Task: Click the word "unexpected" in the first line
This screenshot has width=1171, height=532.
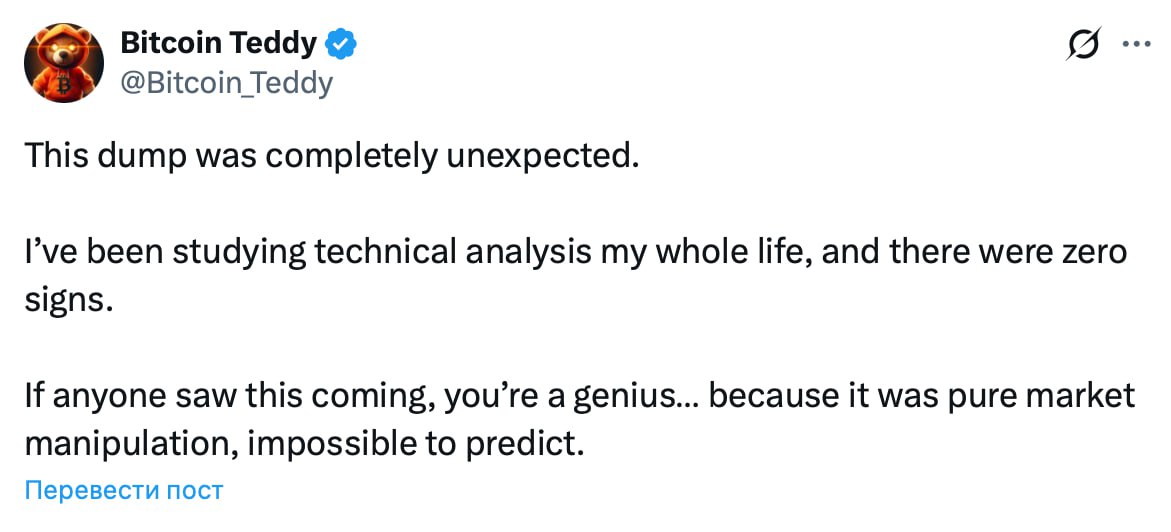Action: coord(552,156)
